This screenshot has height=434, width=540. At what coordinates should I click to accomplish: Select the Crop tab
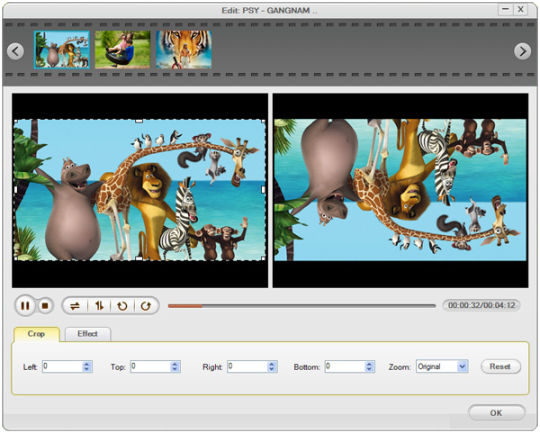[36, 334]
